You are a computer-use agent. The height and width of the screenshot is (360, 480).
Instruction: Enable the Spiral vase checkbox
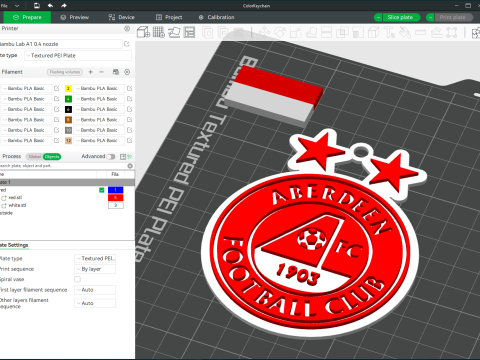pos(77,279)
